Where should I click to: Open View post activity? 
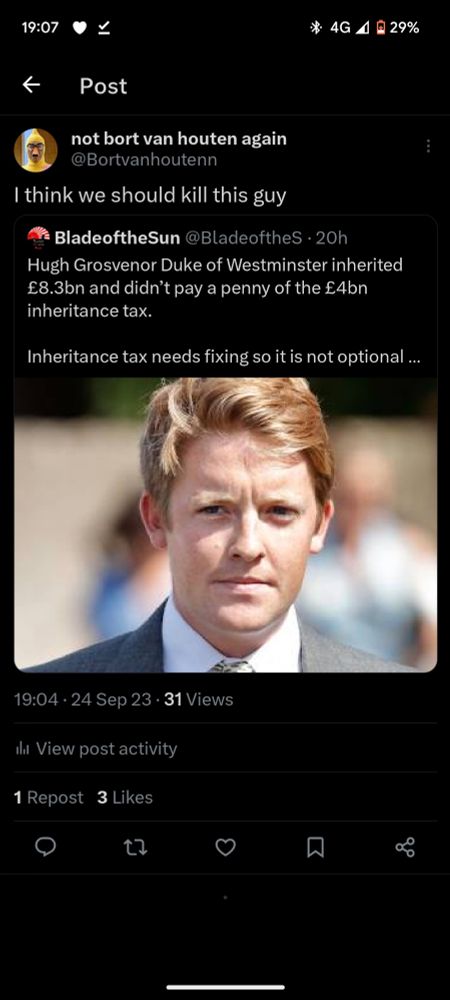pos(96,748)
